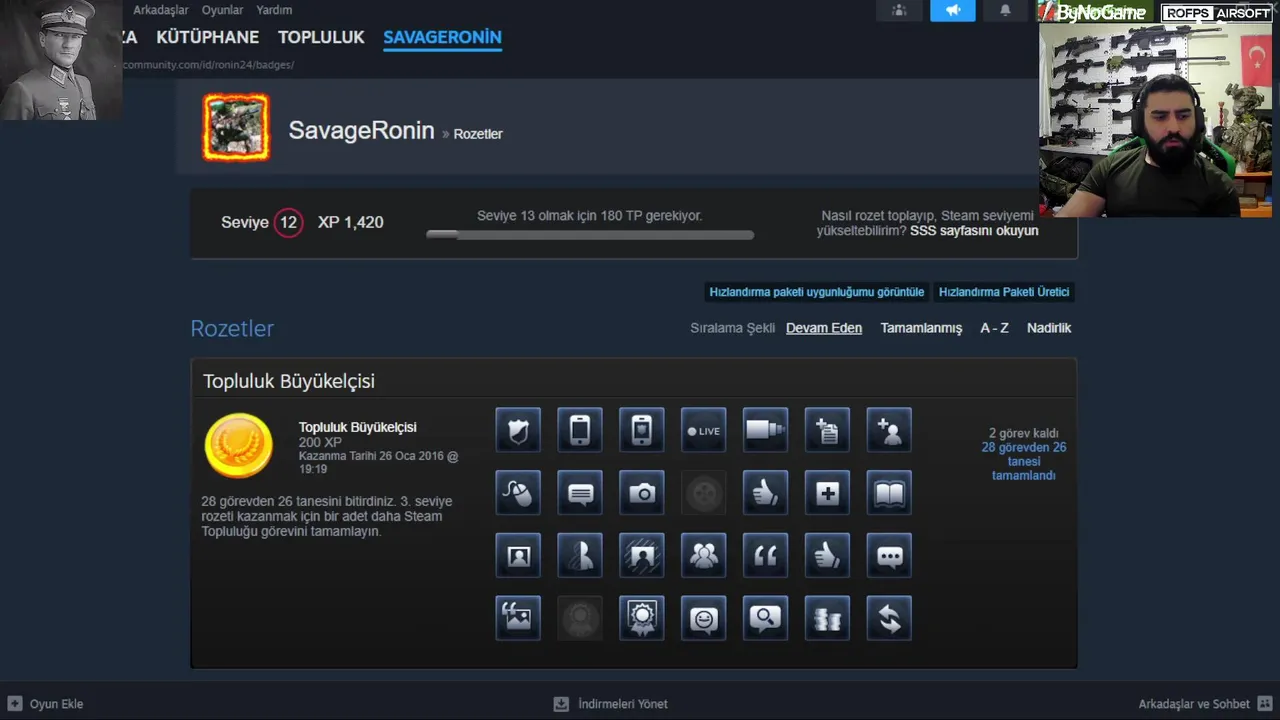Click the gold Topluluk Büyükelçisi badge coin

pos(238,445)
